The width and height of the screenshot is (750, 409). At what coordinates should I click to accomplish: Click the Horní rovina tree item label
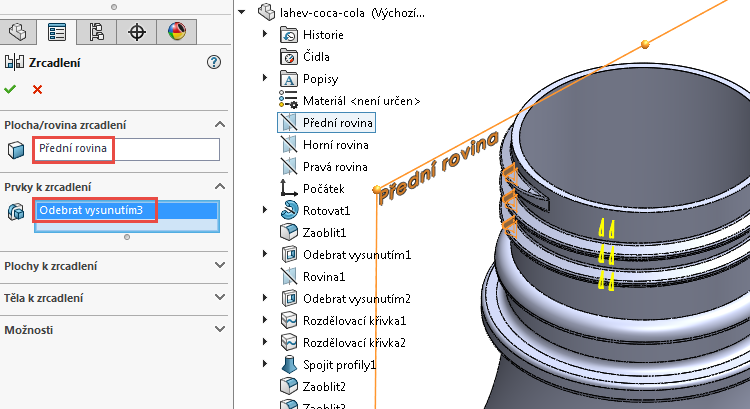point(336,145)
